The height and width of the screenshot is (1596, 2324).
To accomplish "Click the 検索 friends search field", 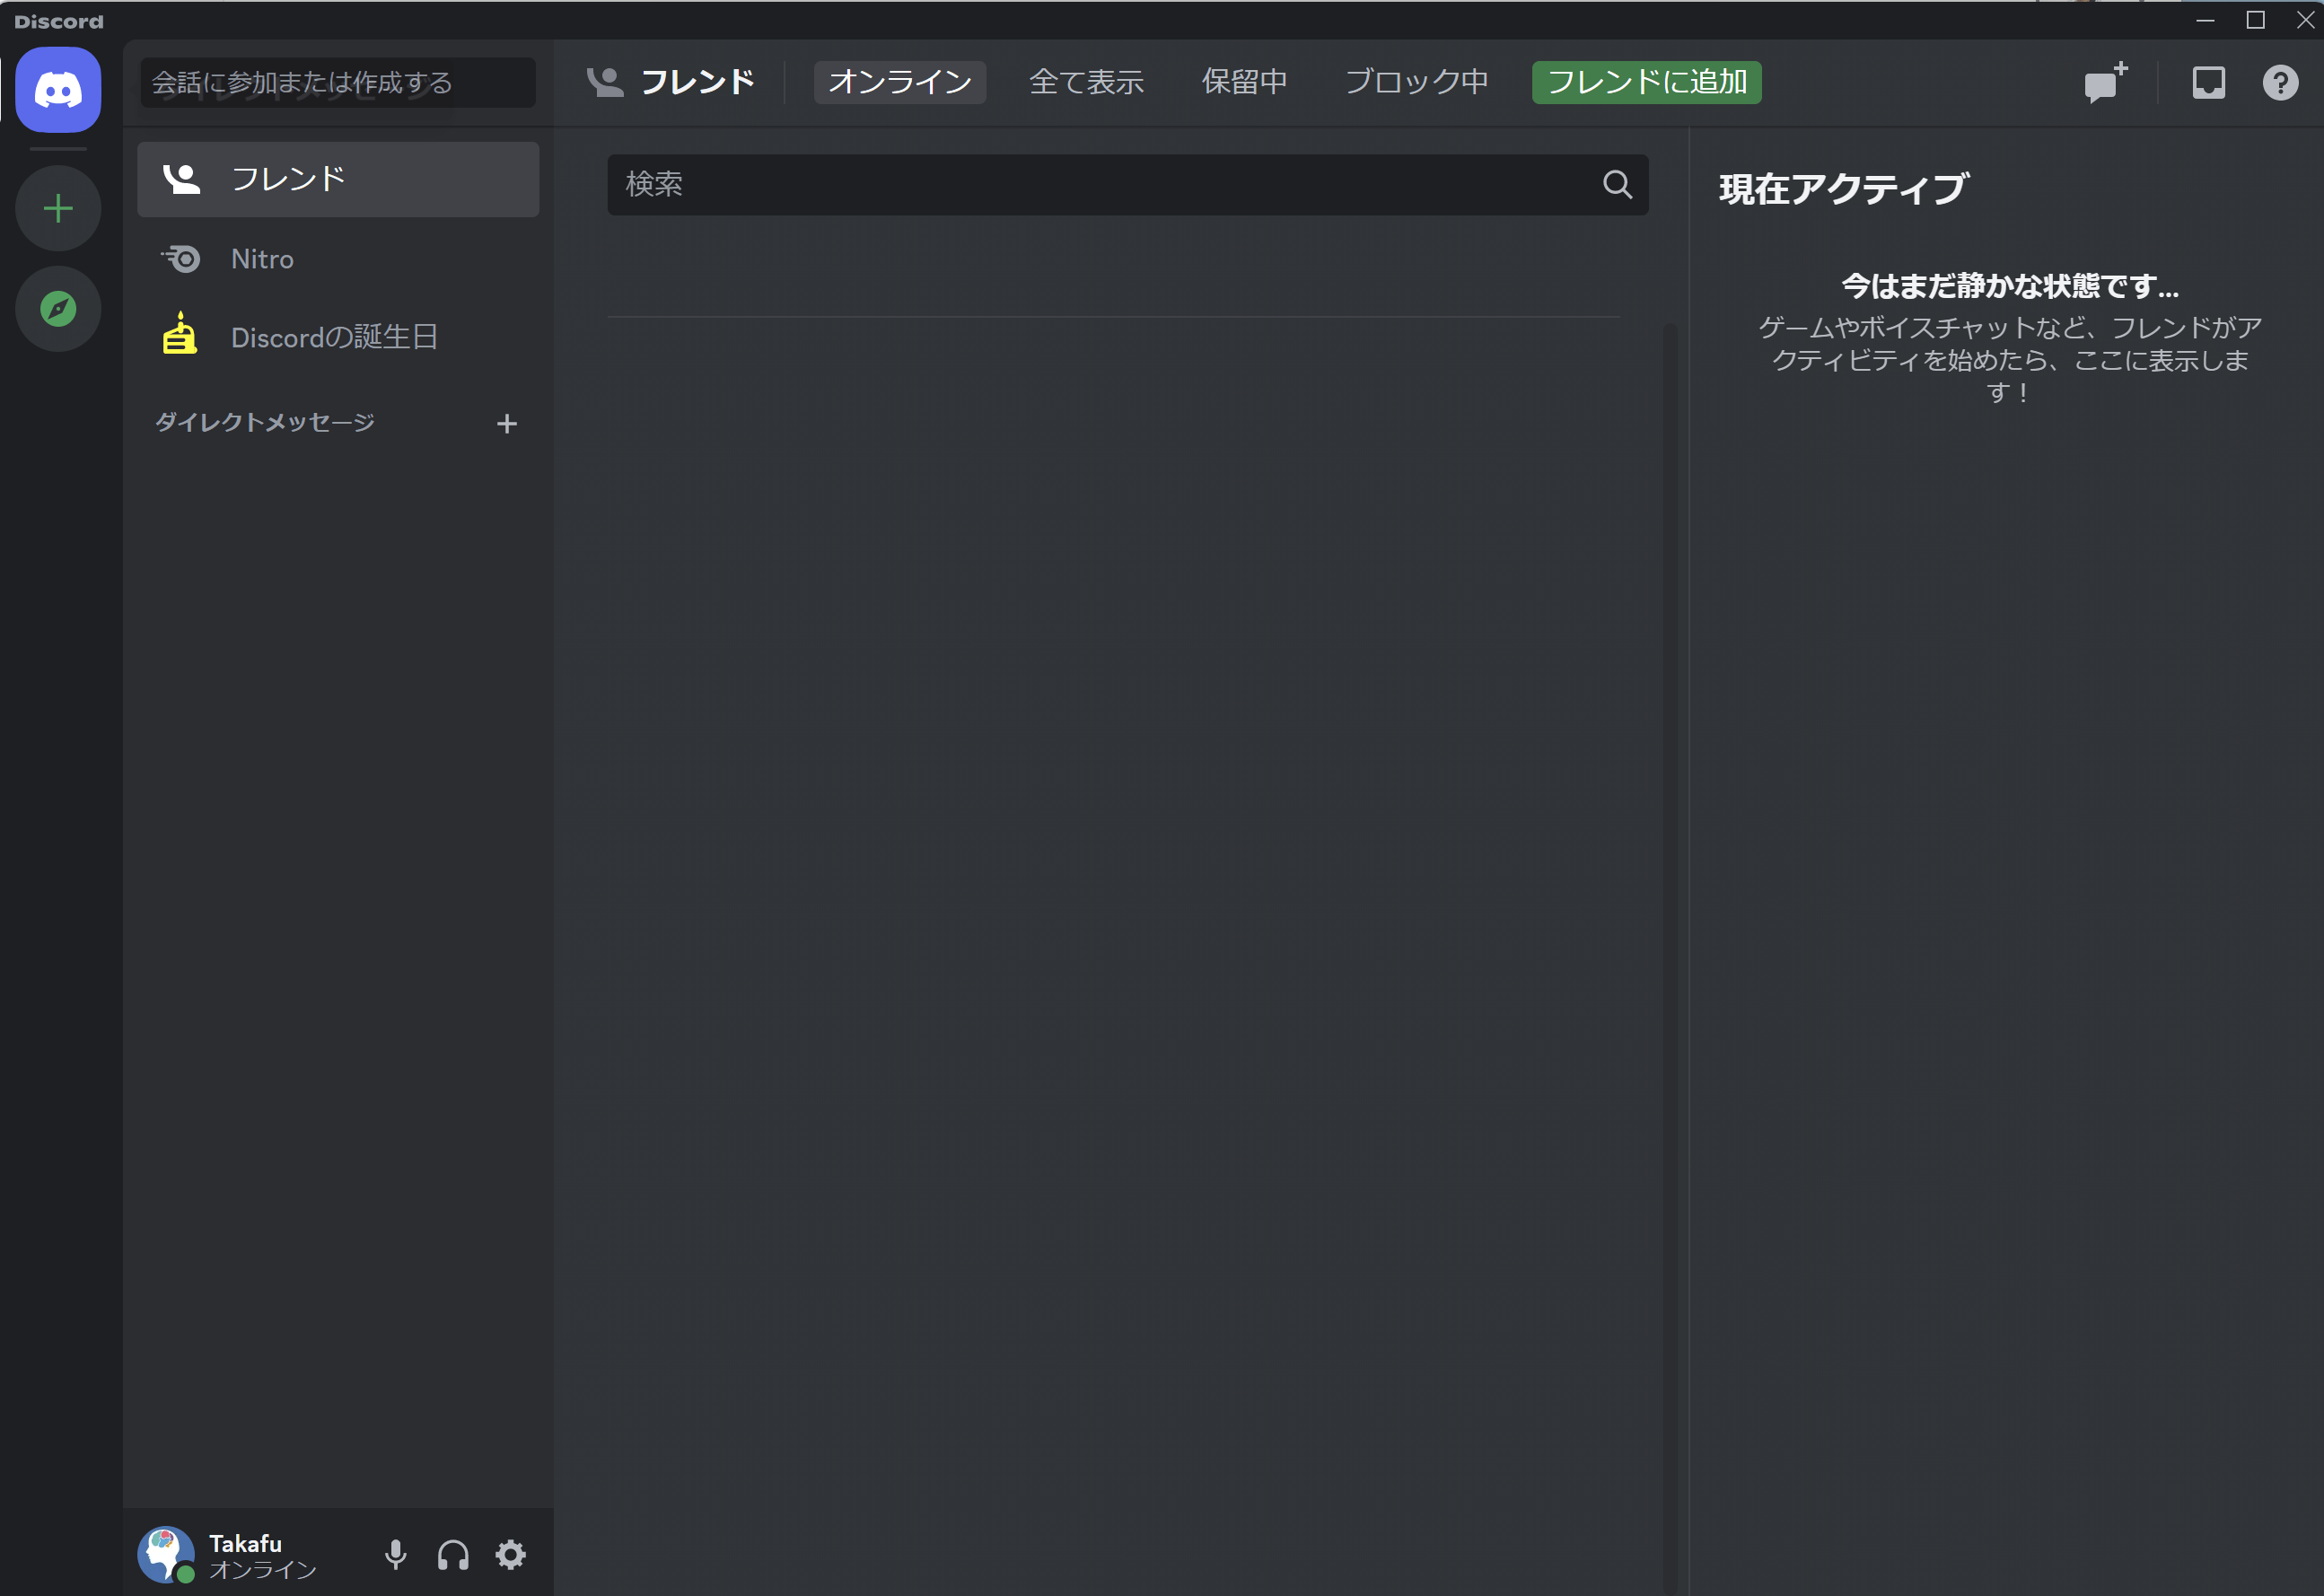I will click(1100, 184).
